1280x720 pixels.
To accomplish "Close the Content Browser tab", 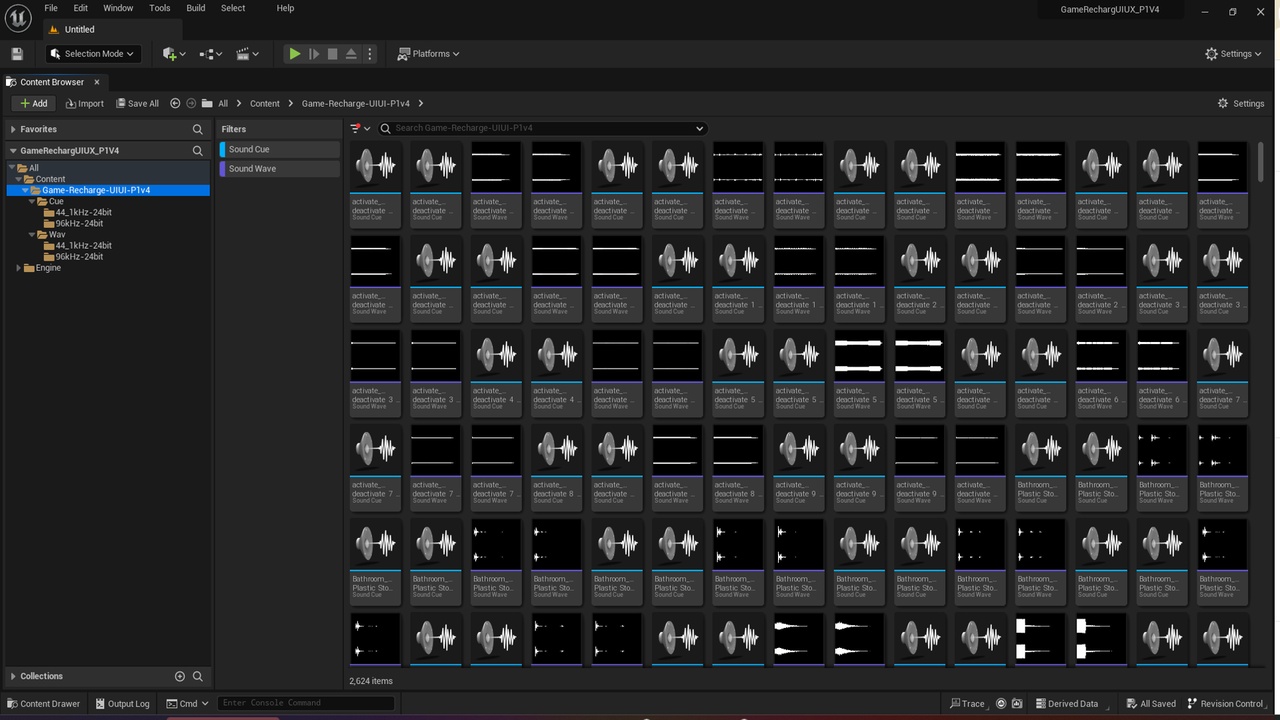I will (97, 82).
